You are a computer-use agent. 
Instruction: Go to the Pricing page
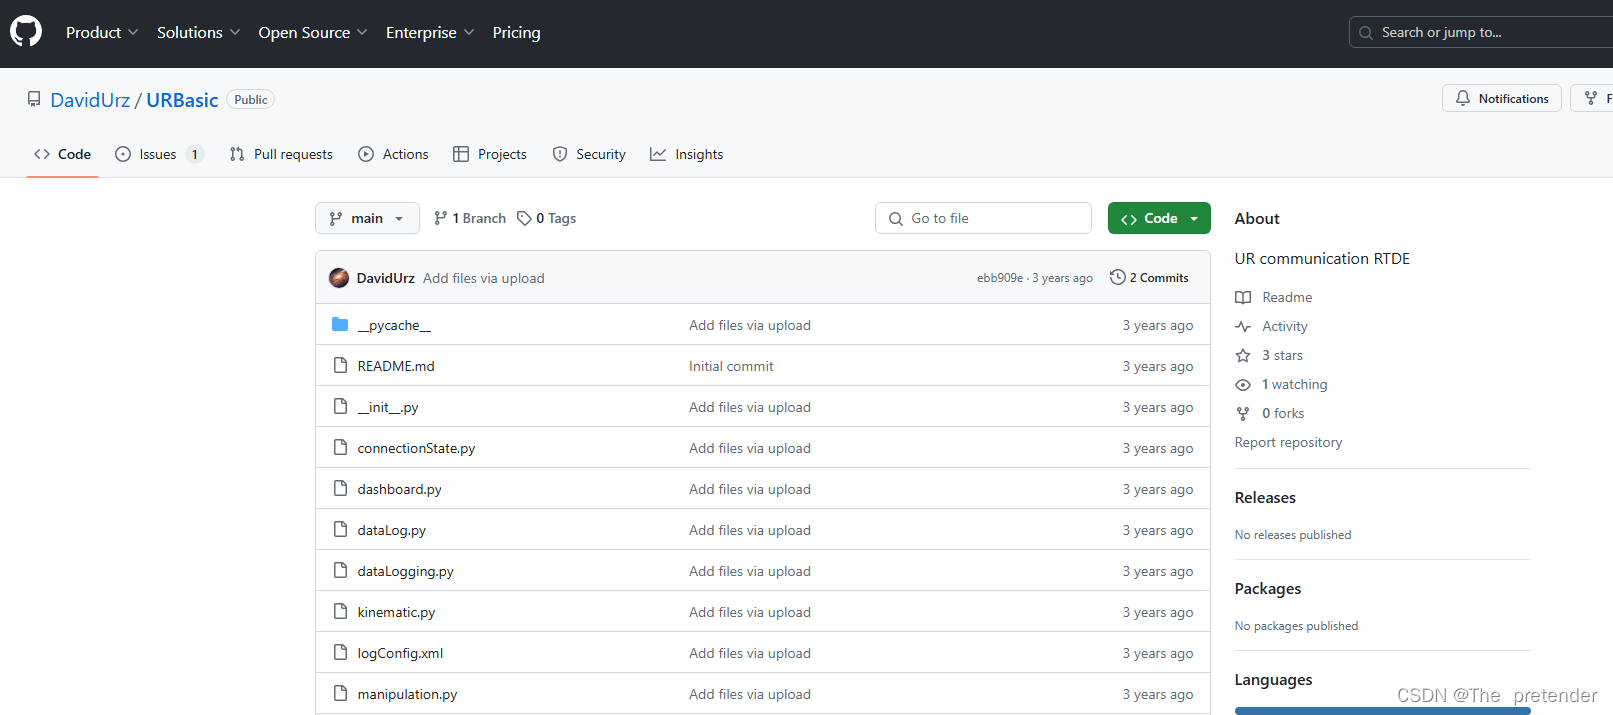click(x=516, y=32)
